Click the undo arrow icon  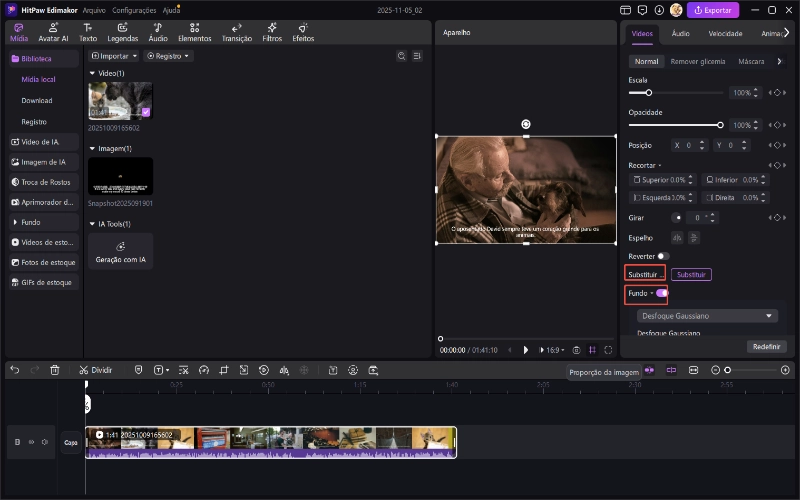click(x=15, y=370)
